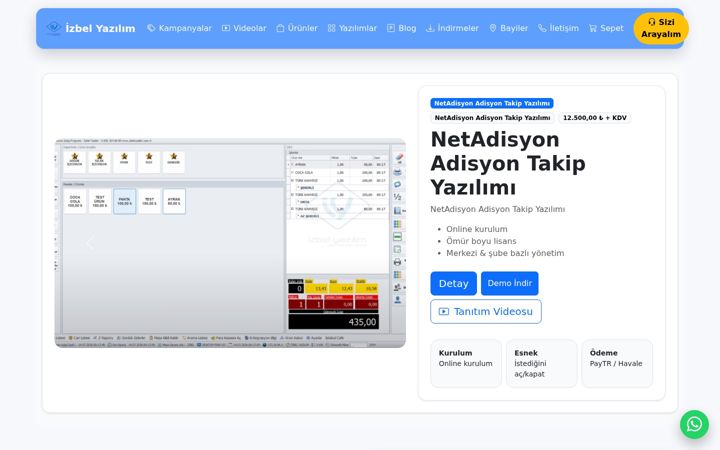Open the İndirmeler menu item

point(452,28)
